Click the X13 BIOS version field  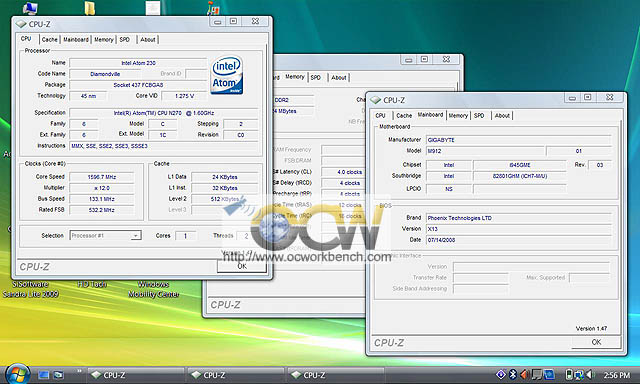coord(519,229)
